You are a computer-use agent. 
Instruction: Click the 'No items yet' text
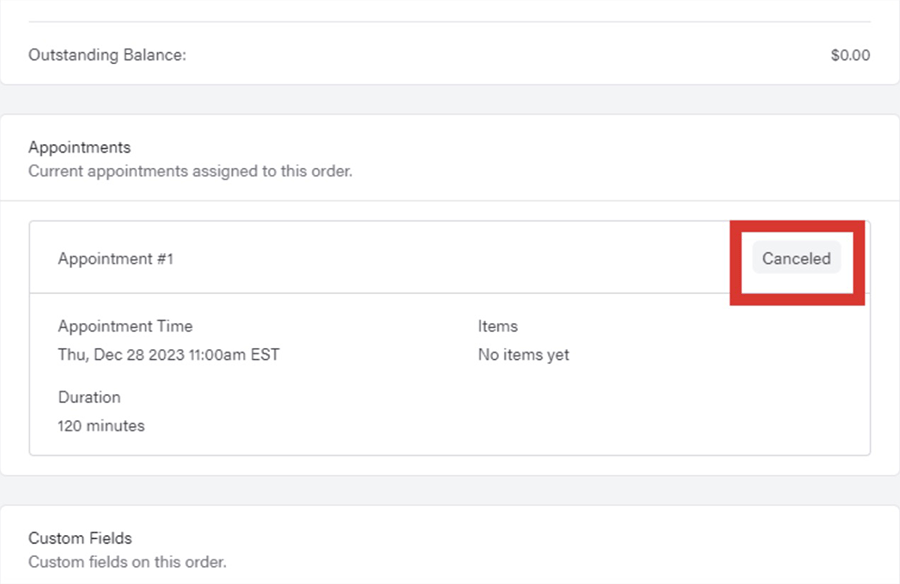click(523, 355)
